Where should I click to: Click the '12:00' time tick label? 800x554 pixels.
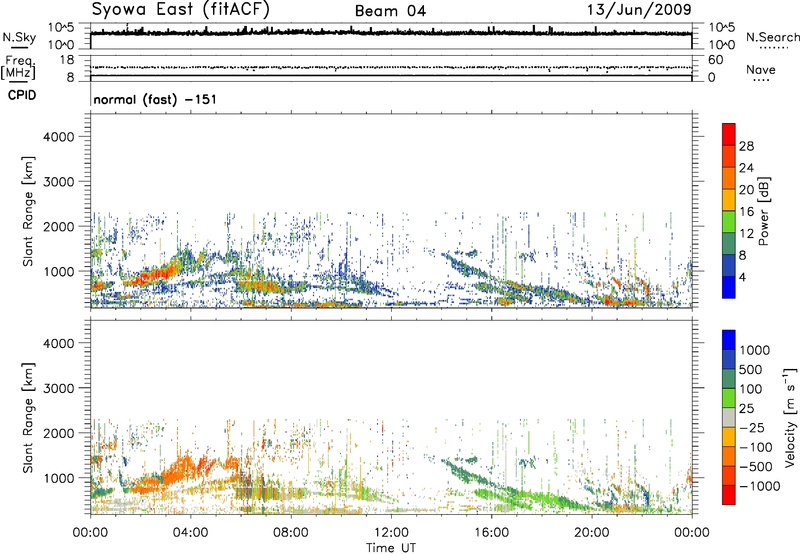391,533
